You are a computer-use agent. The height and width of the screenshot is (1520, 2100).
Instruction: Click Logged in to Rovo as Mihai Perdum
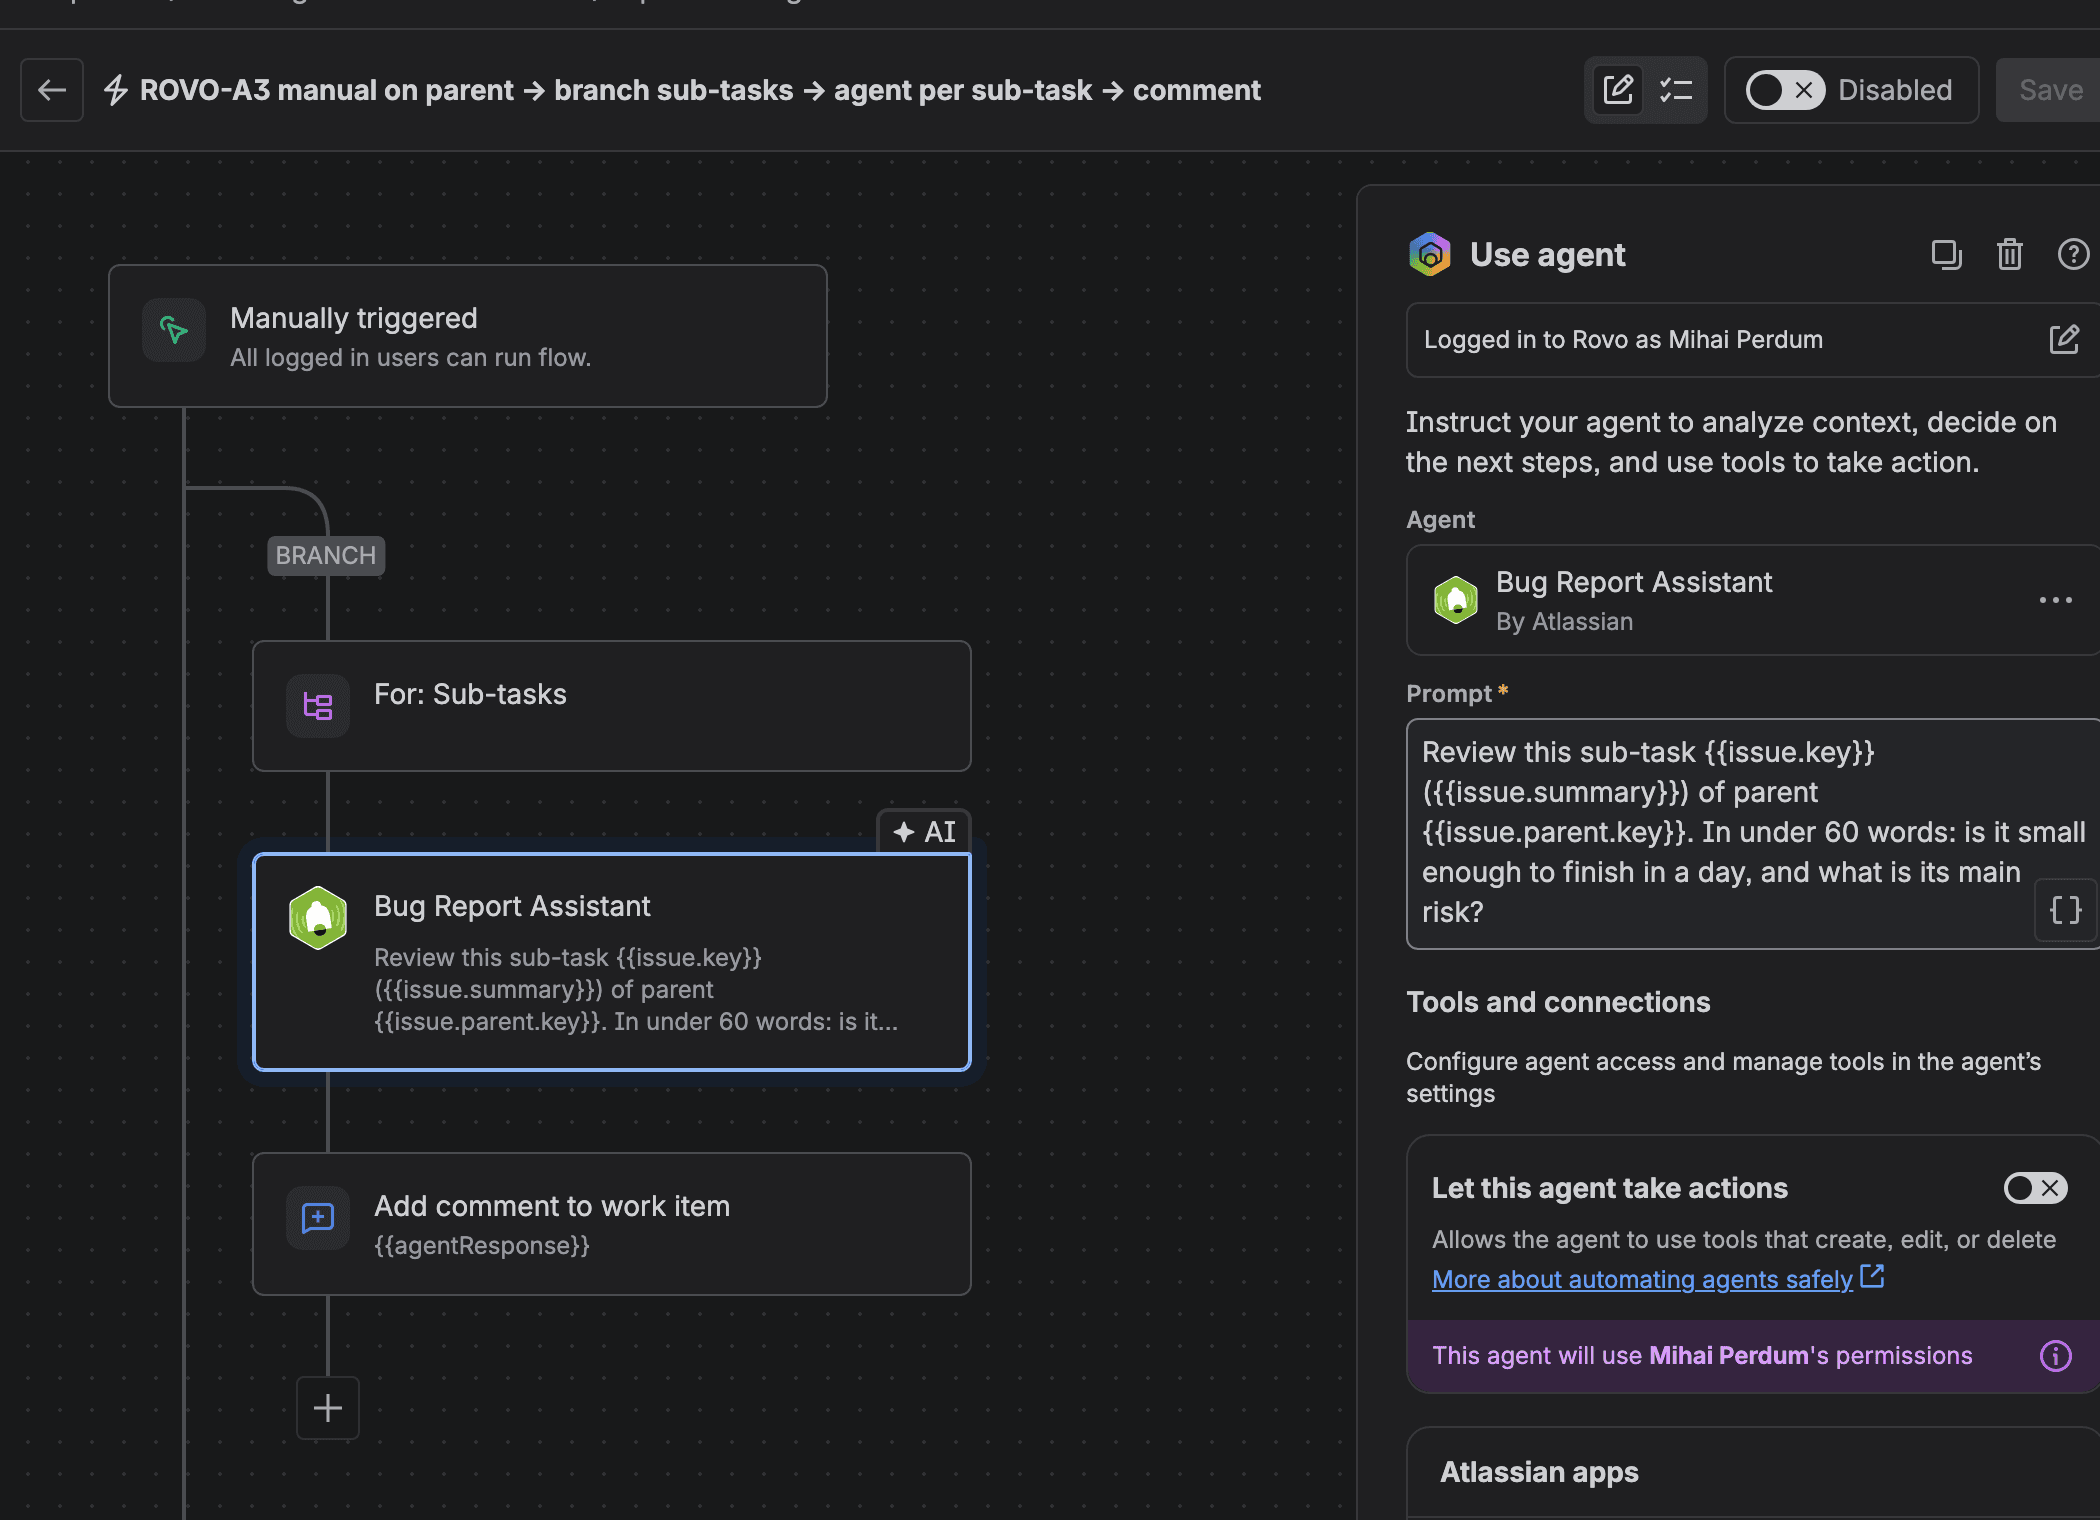[1623, 340]
